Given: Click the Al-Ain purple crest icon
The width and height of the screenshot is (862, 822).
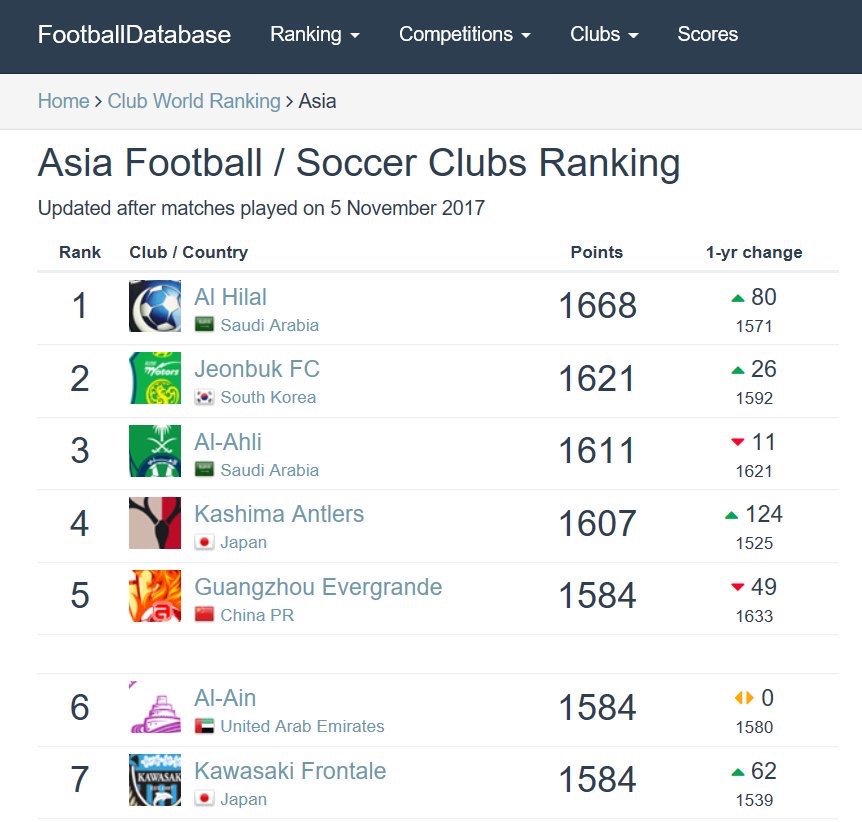Looking at the screenshot, I should coord(155,707).
